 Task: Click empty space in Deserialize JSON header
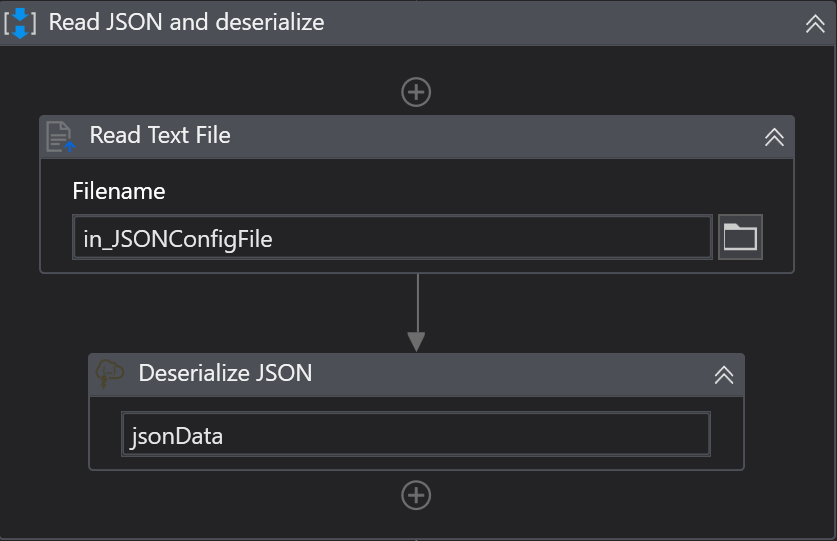point(500,374)
